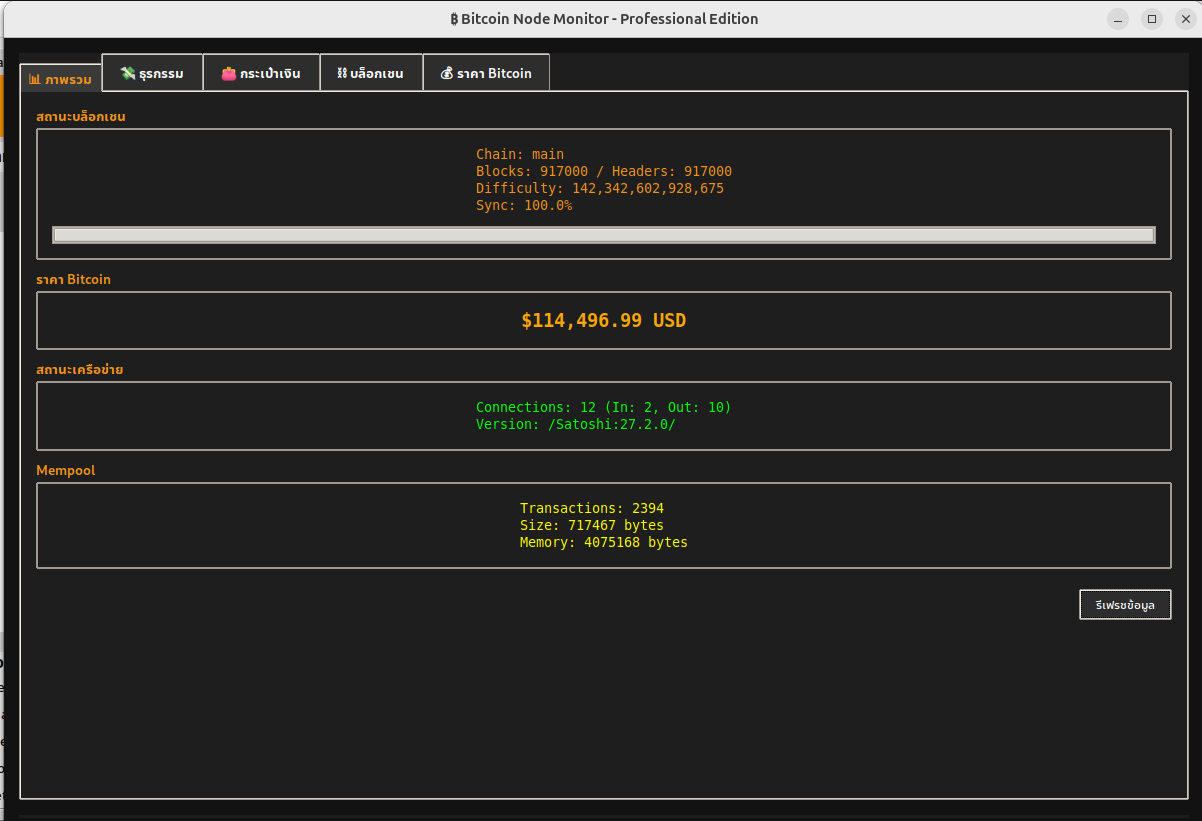Click the Bitcoin symbol in window title
This screenshot has height=821, width=1202.
pos(453,19)
